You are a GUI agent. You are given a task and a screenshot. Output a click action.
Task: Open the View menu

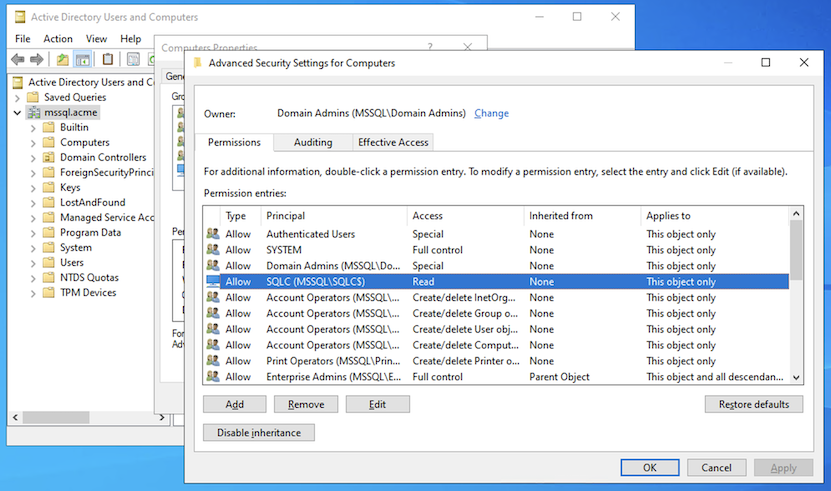point(96,39)
